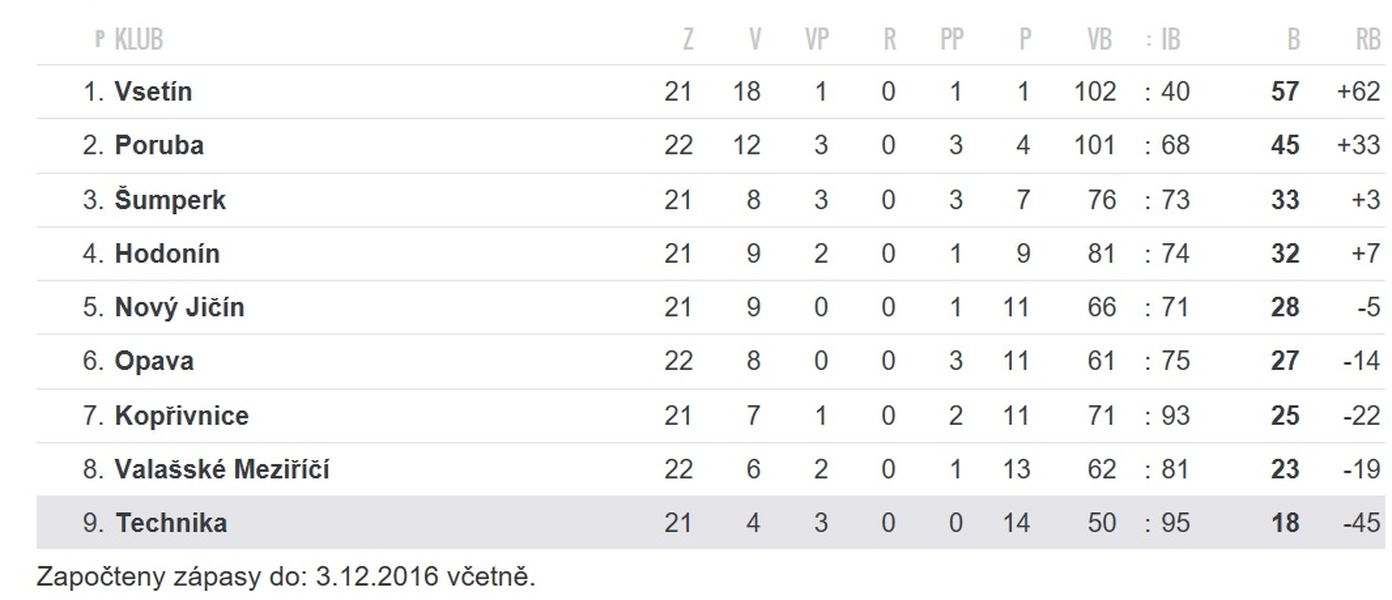The width and height of the screenshot is (1392, 600).
Task: Click the VB goals column header
Action: (x=1099, y=39)
